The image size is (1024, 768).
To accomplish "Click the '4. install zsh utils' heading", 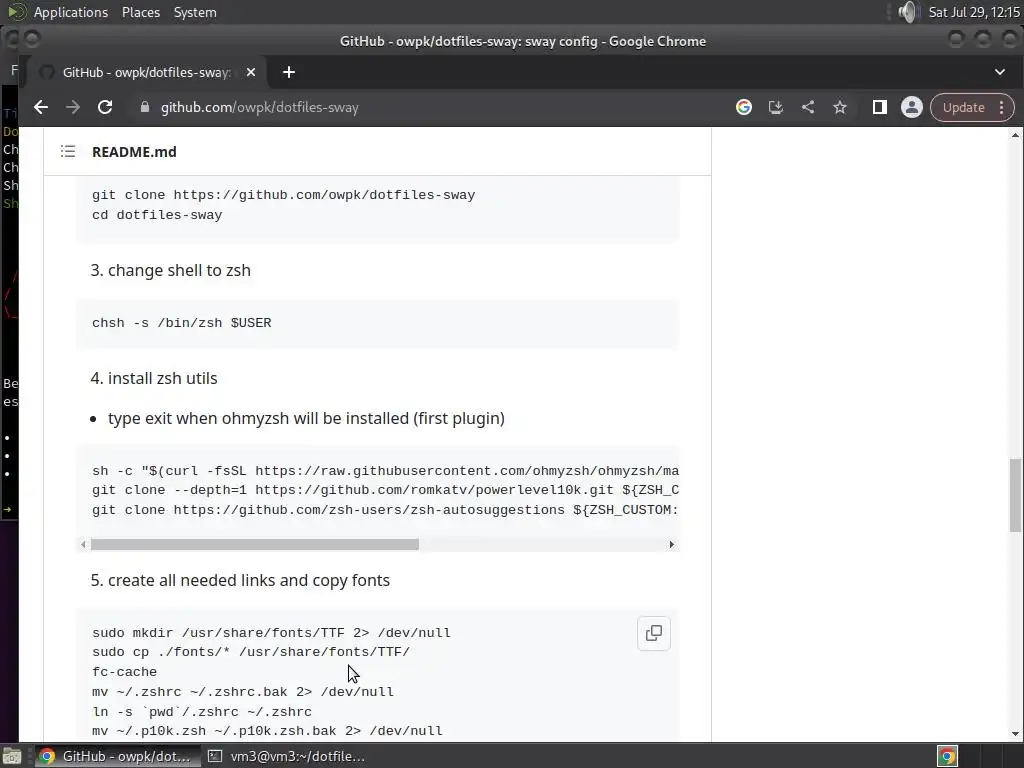I will click(x=153, y=378).
